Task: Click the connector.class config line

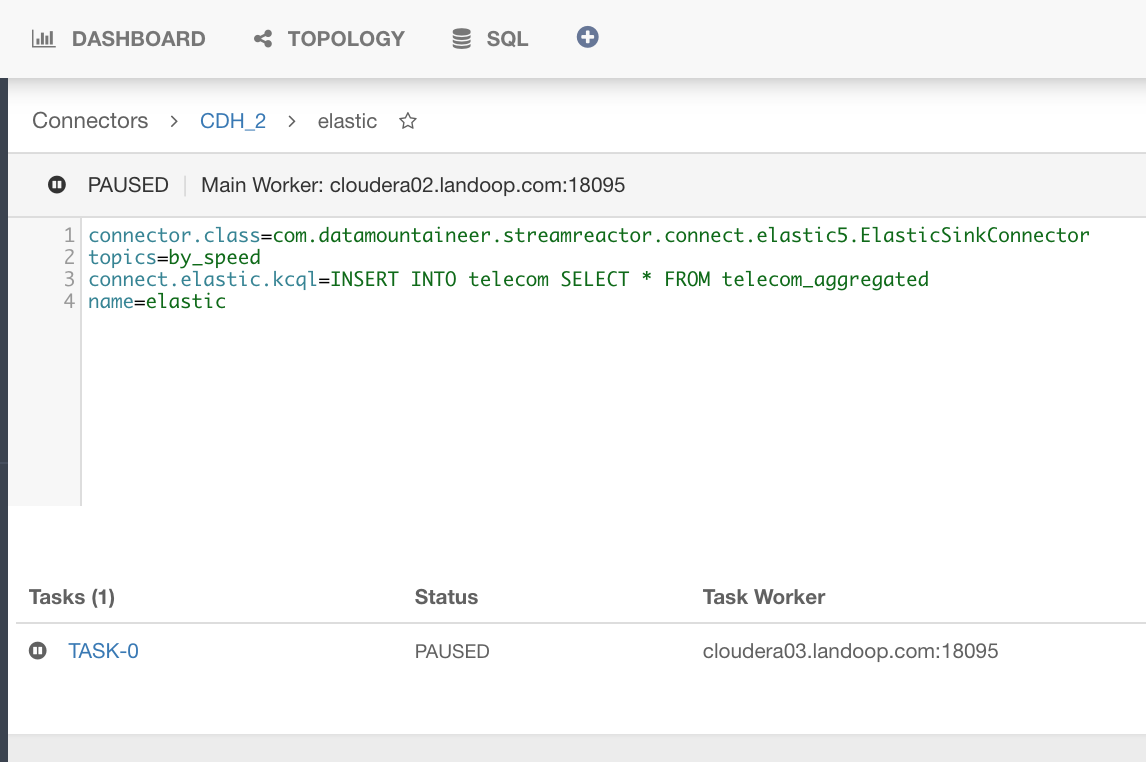Action: (589, 235)
